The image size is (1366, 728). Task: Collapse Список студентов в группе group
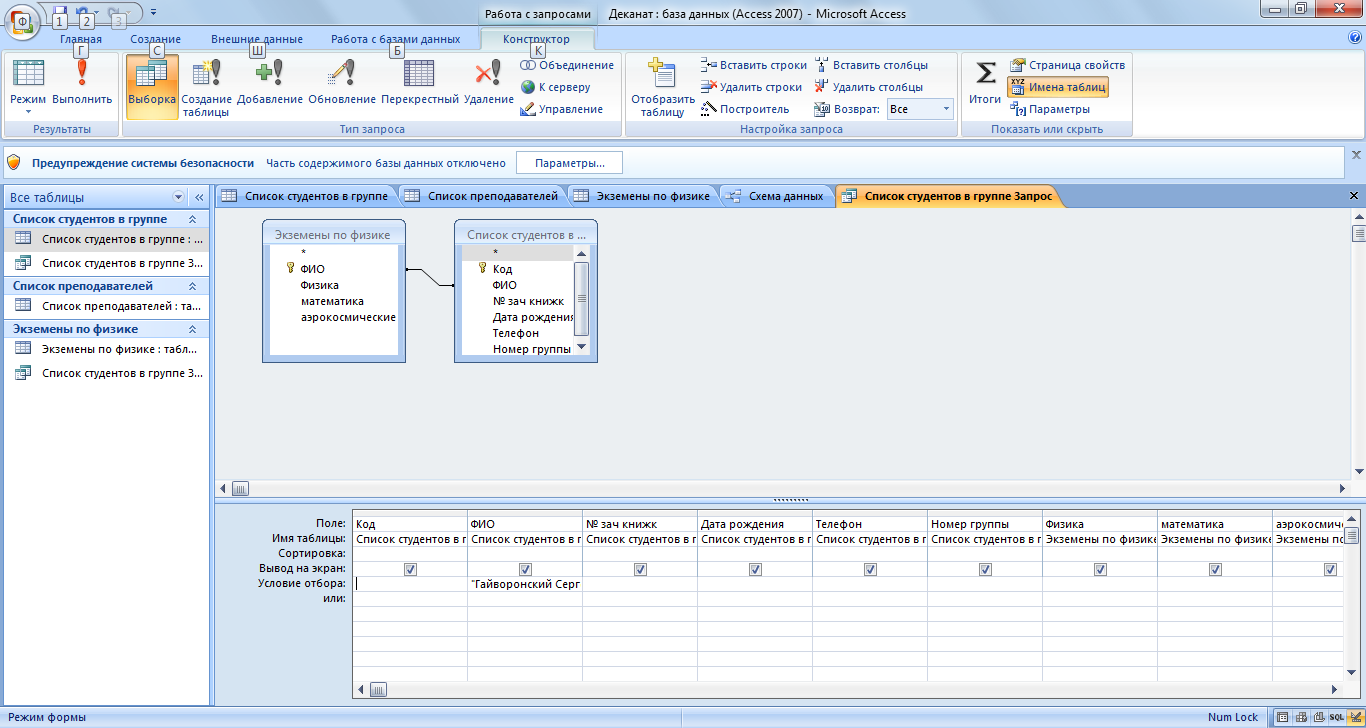192,219
